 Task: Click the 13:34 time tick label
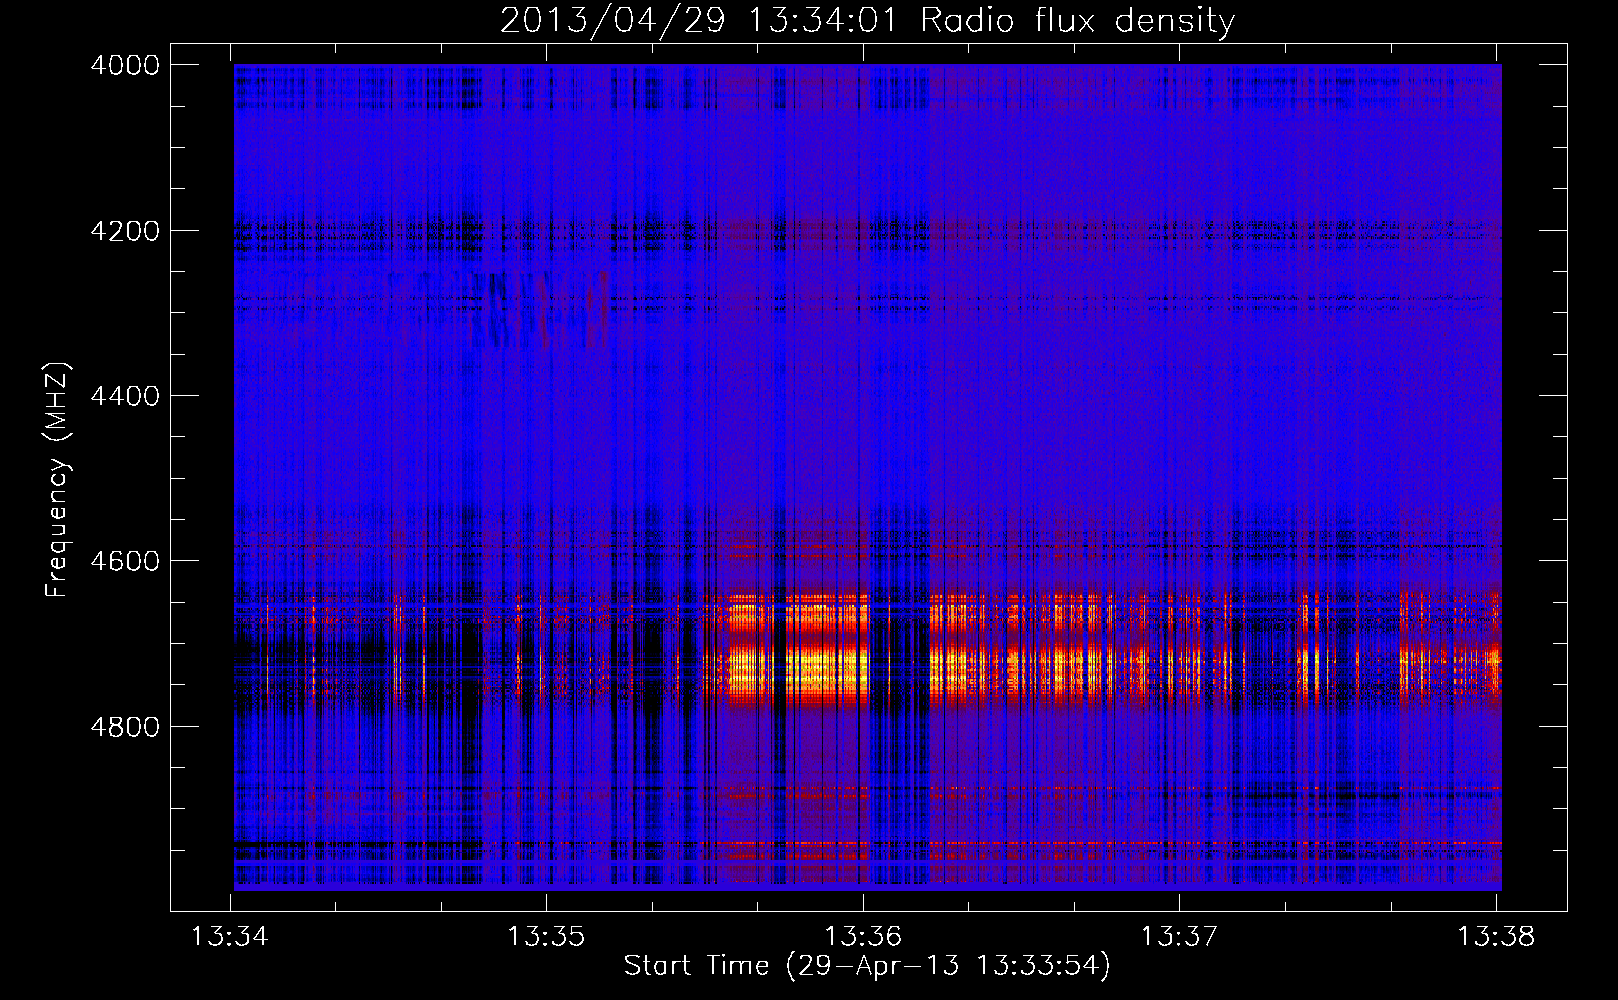point(230,936)
